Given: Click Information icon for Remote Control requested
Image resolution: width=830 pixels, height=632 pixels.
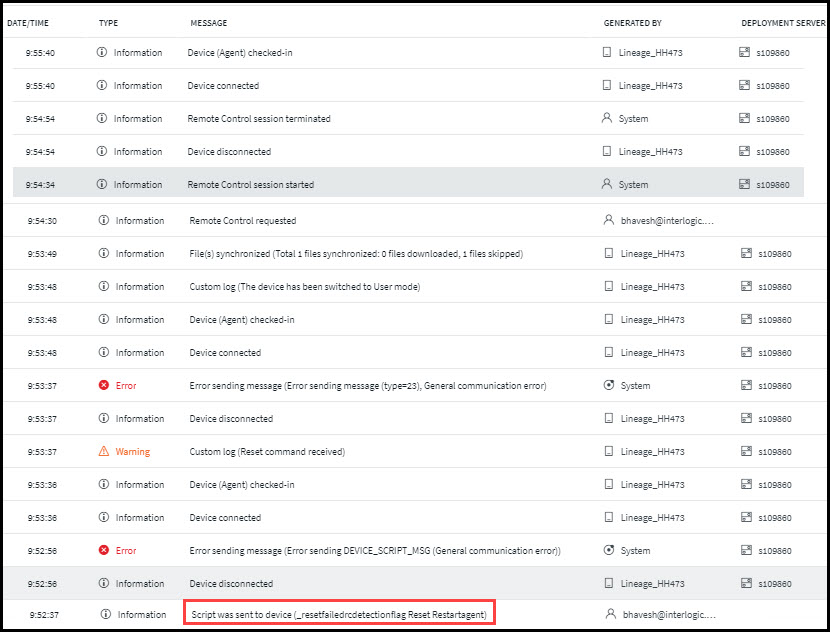Looking at the screenshot, I should coord(104,221).
